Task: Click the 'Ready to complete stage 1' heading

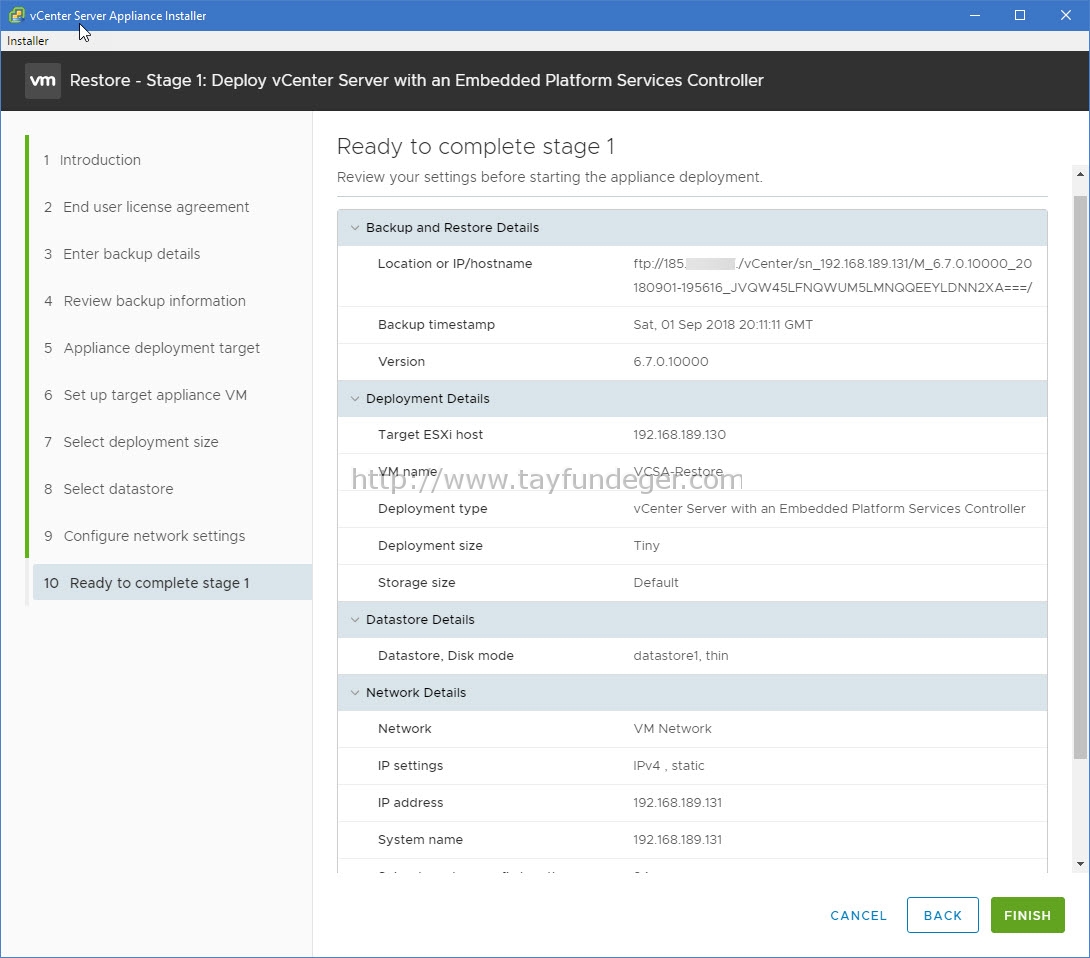Action: (475, 147)
